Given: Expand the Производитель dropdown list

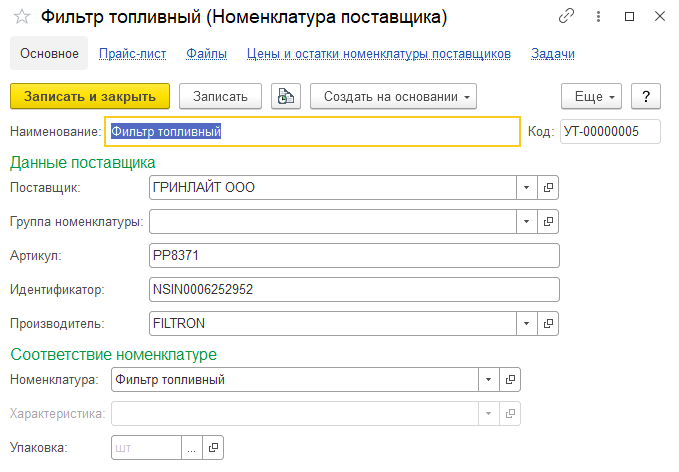Looking at the screenshot, I should pyautogui.click(x=527, y=323).
